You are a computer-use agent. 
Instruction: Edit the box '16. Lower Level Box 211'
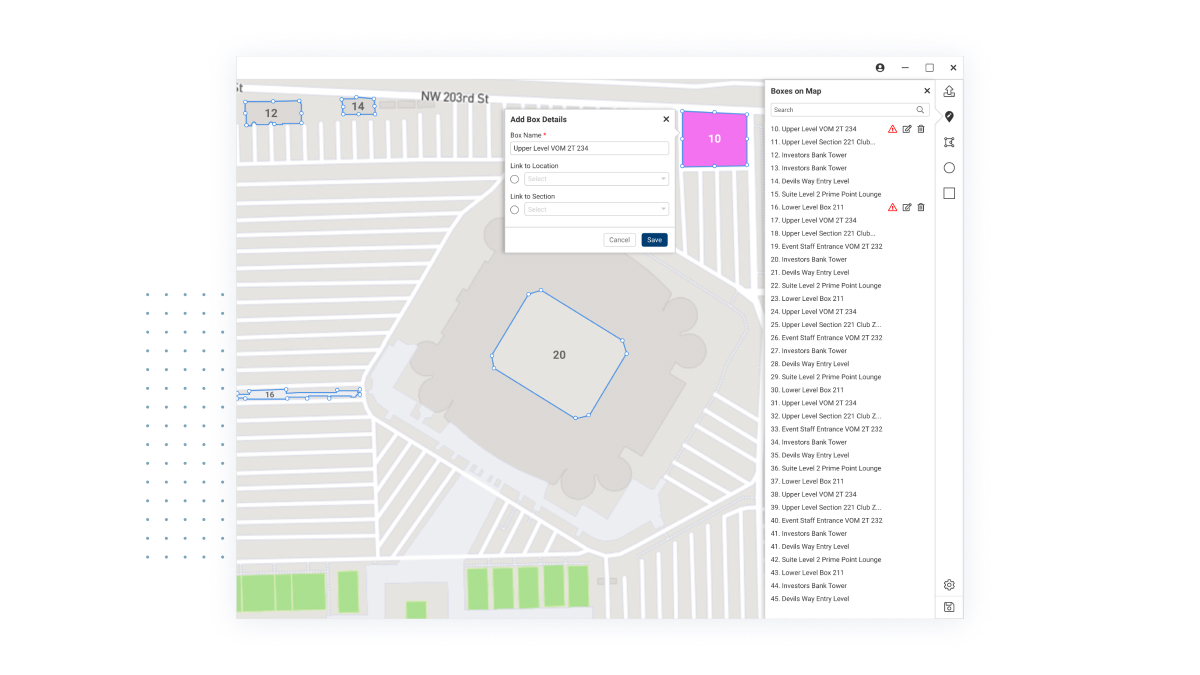click(x=907, y=207)
